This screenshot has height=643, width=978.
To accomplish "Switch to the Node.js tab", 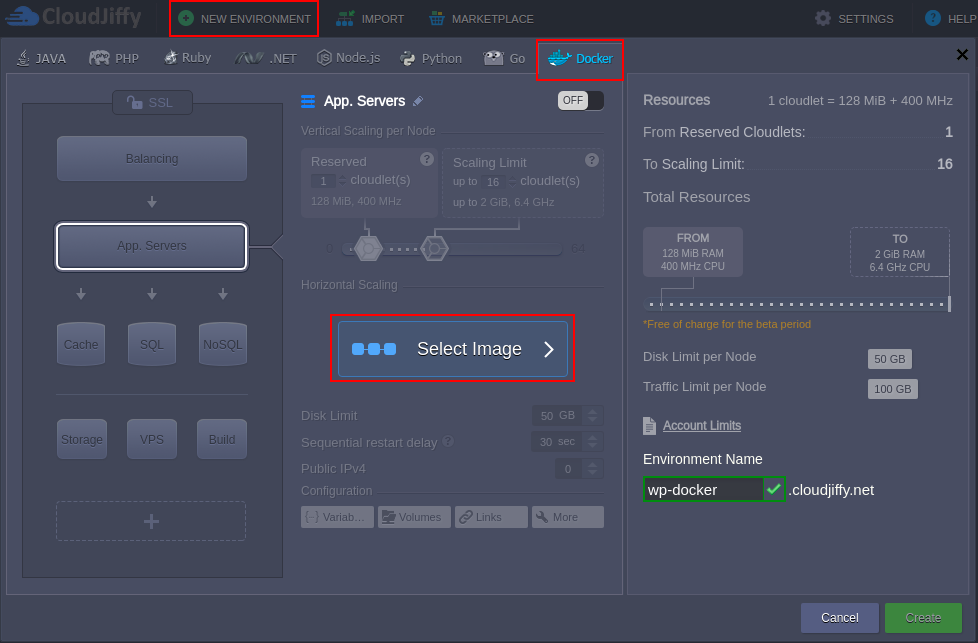I will click(x=349, y=58).
